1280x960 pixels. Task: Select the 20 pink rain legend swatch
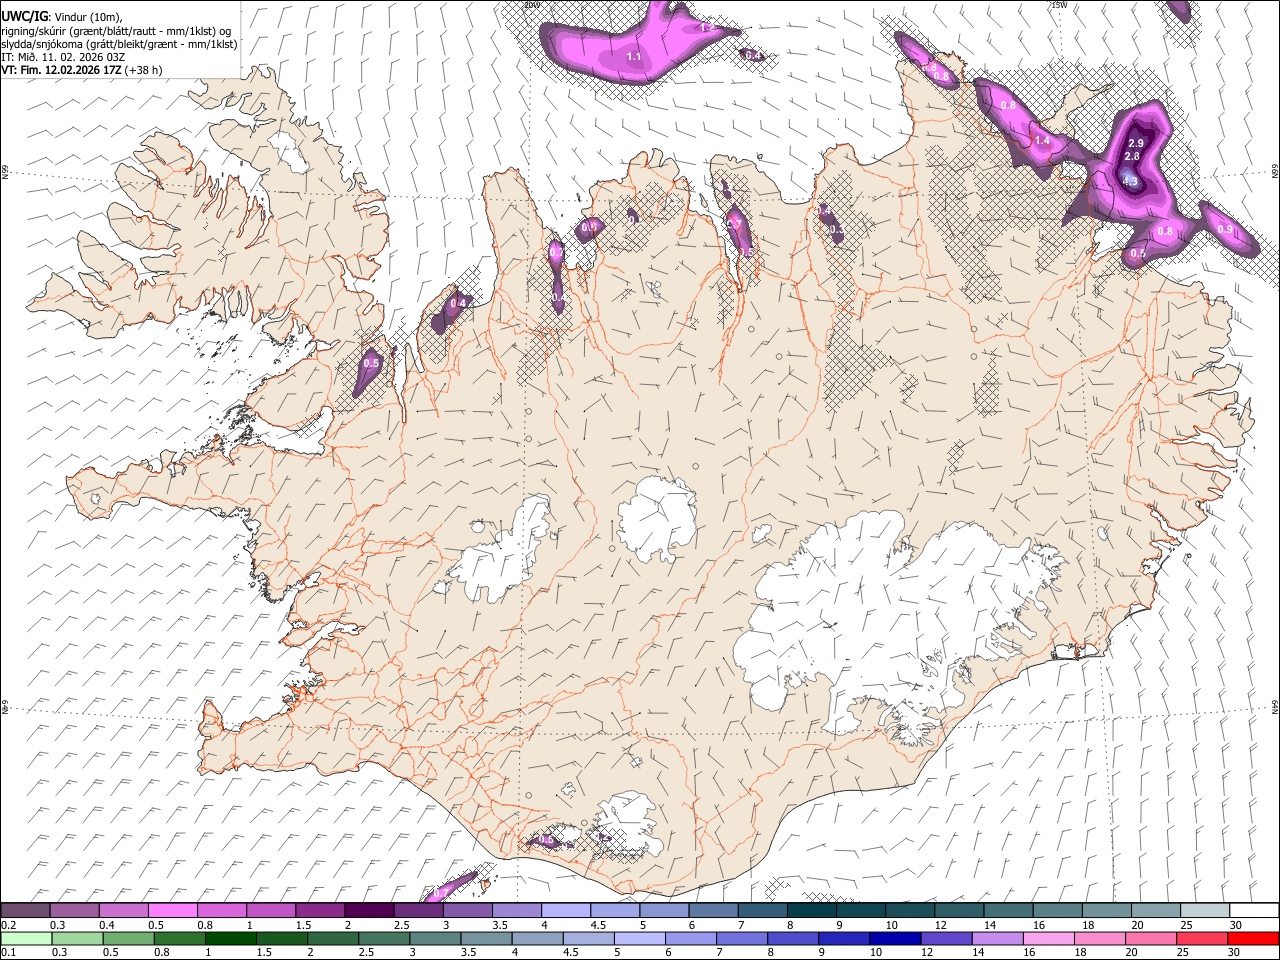pos(1151,938)
